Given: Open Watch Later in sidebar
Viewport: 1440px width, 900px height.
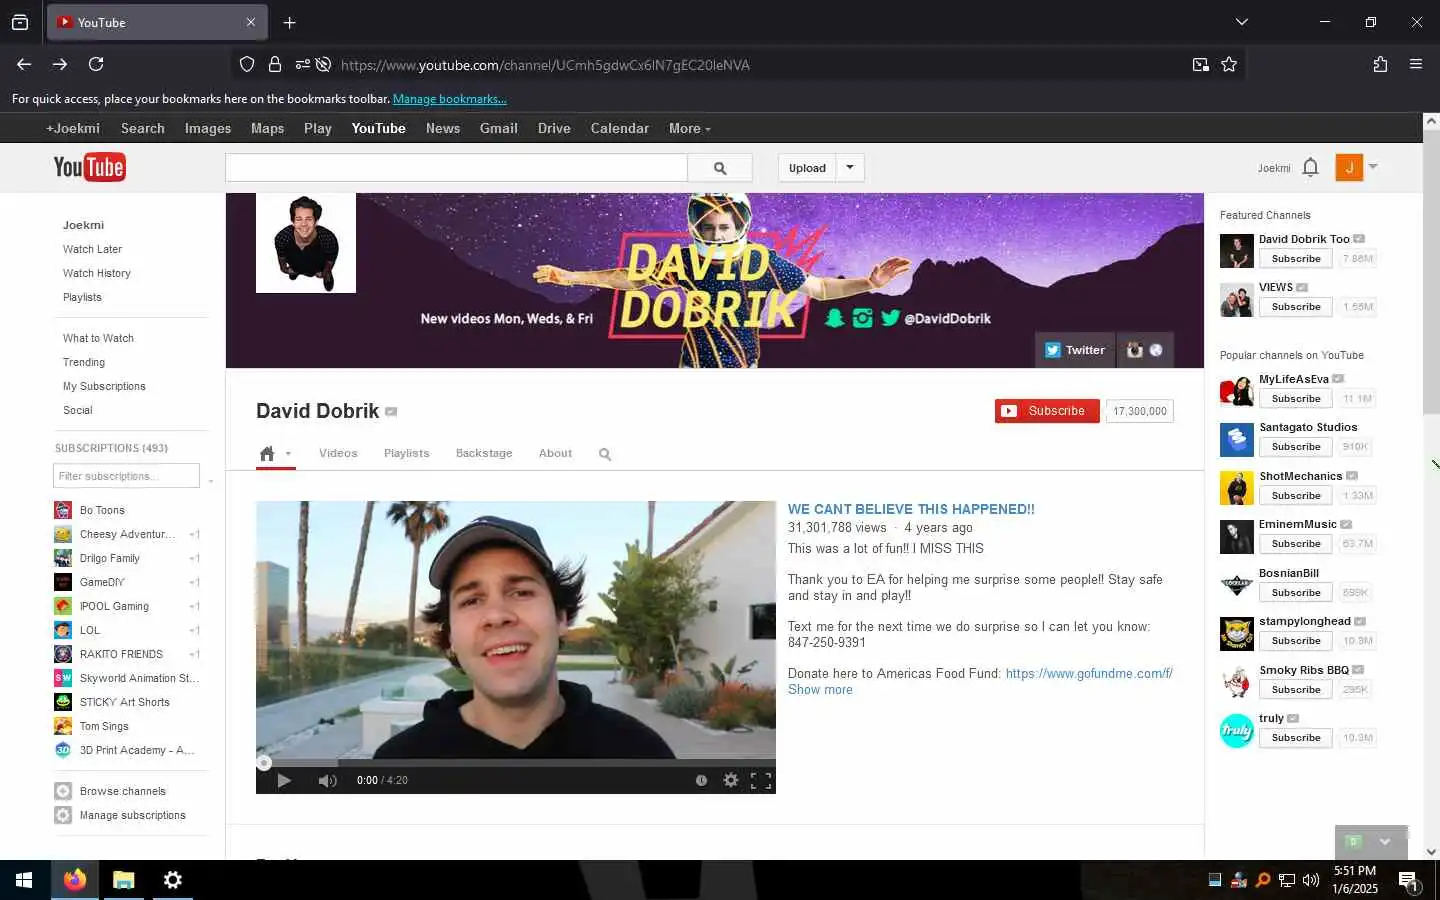Looking at the screenshot, I should click(92, 249).
